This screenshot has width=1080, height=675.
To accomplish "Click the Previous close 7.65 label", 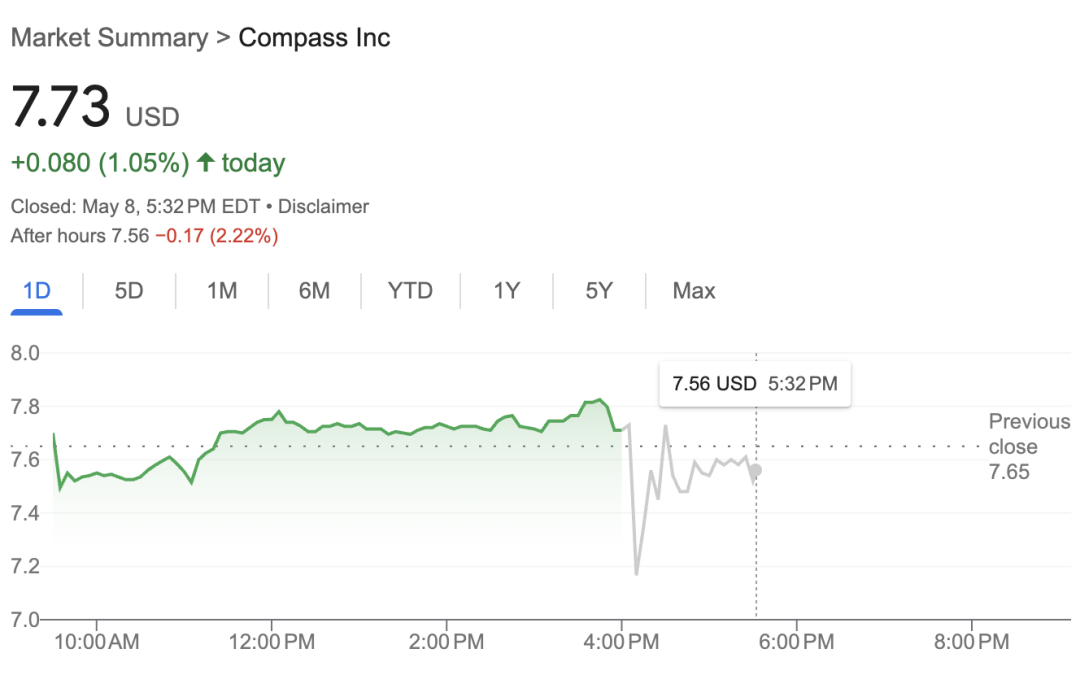I will tap(1028, 446).
